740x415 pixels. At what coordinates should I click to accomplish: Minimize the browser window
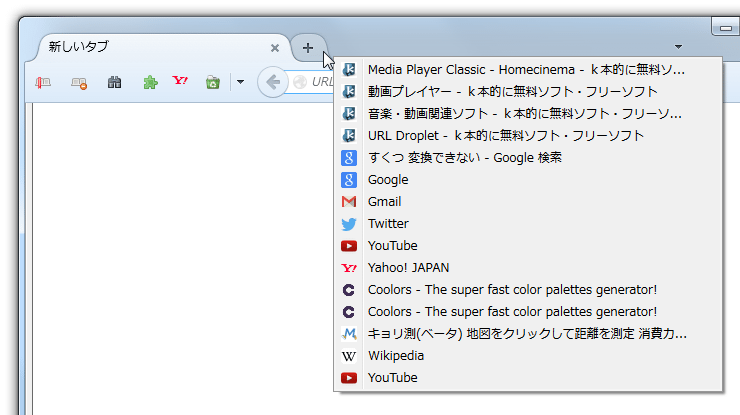point(725,28)
